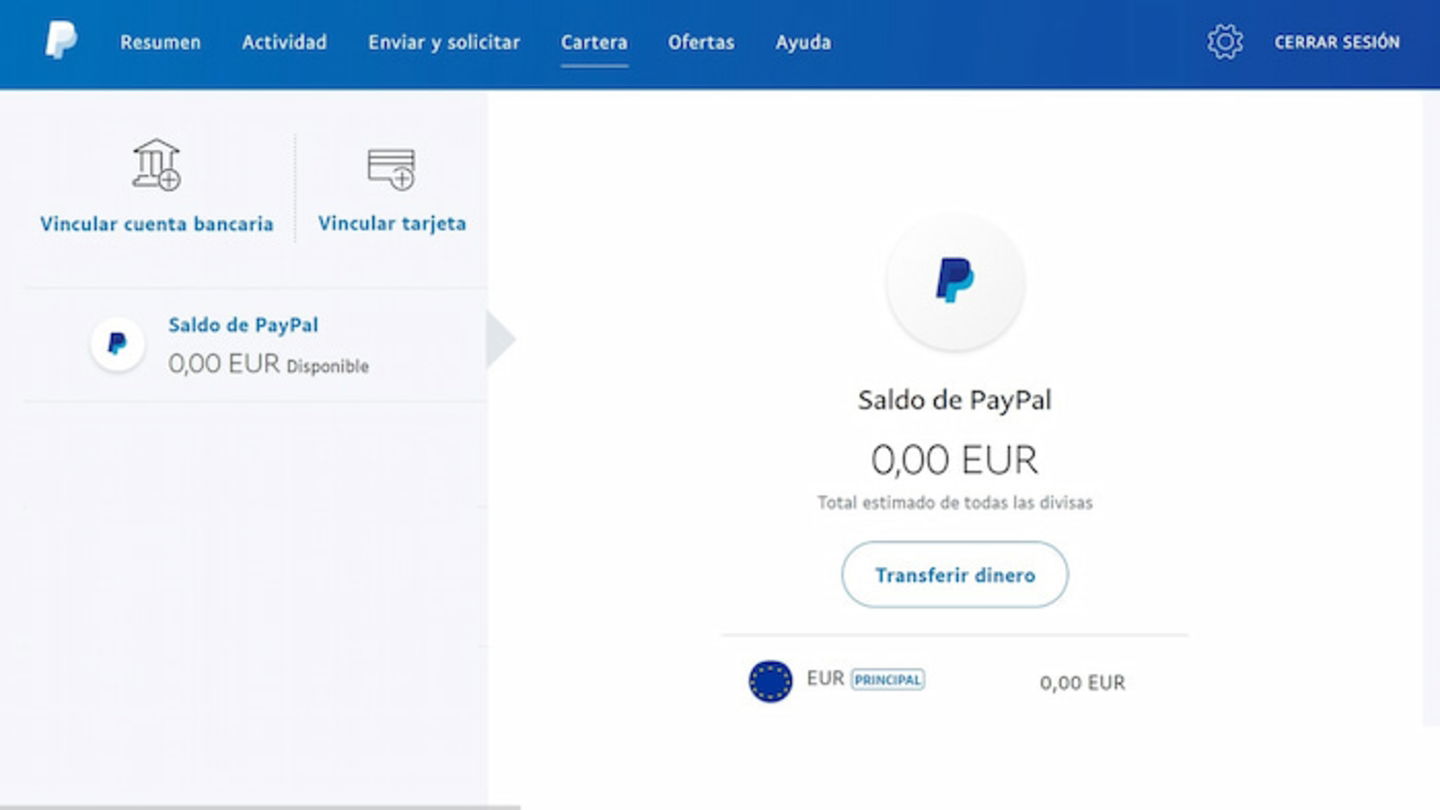
Task: Click PayPal icon beside Saldo de PayPal list row
Action: (x=117, y=344)
